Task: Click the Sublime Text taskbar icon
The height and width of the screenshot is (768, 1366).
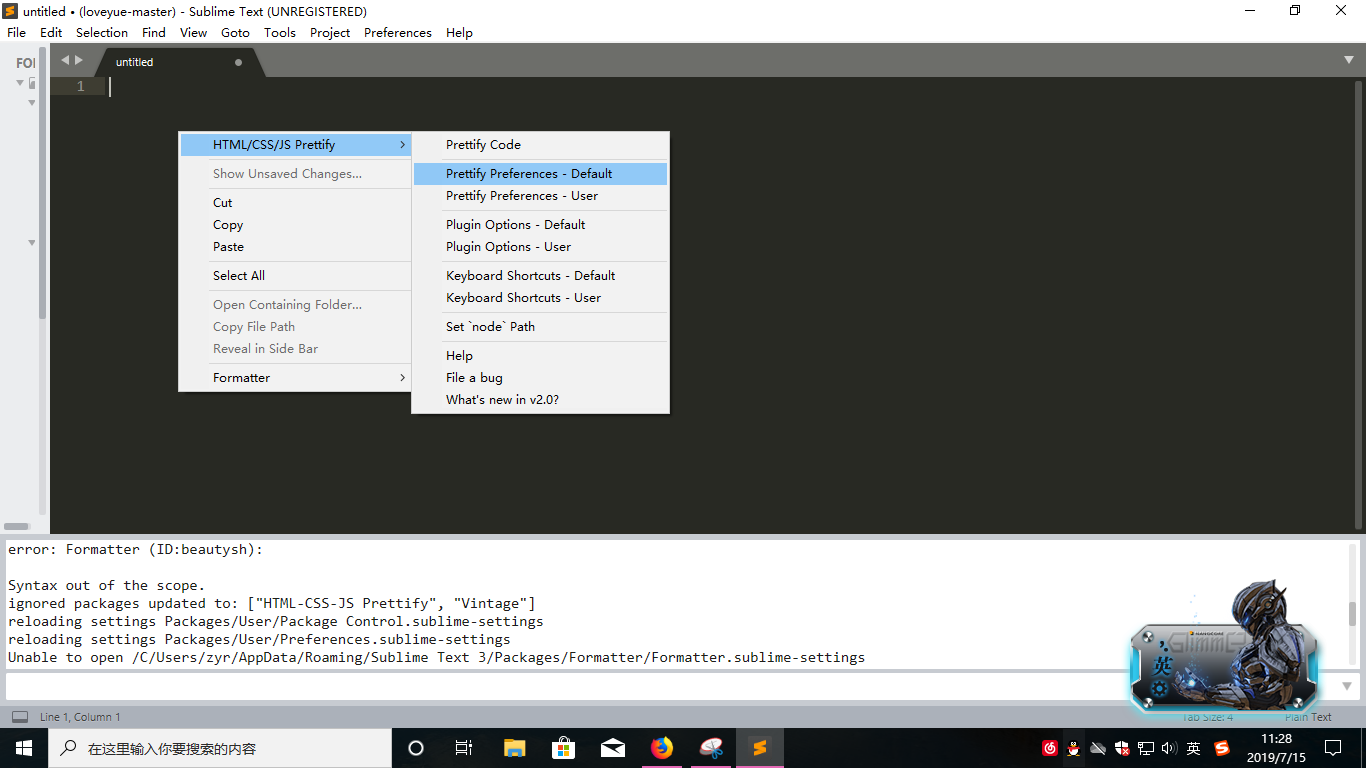Action: pyautogui.click(x=760, y=748)
